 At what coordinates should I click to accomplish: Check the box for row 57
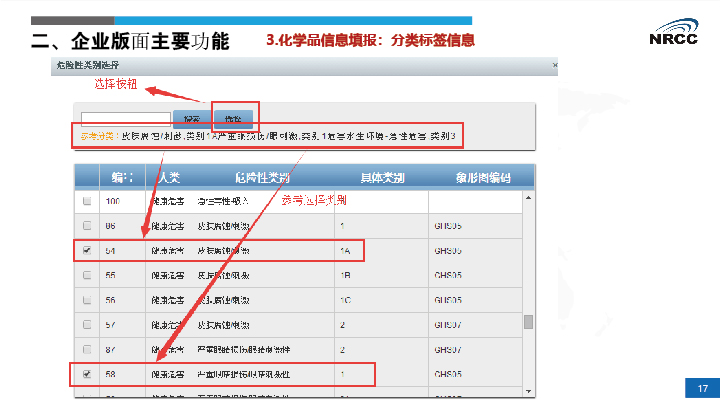[x=86, y=325]
